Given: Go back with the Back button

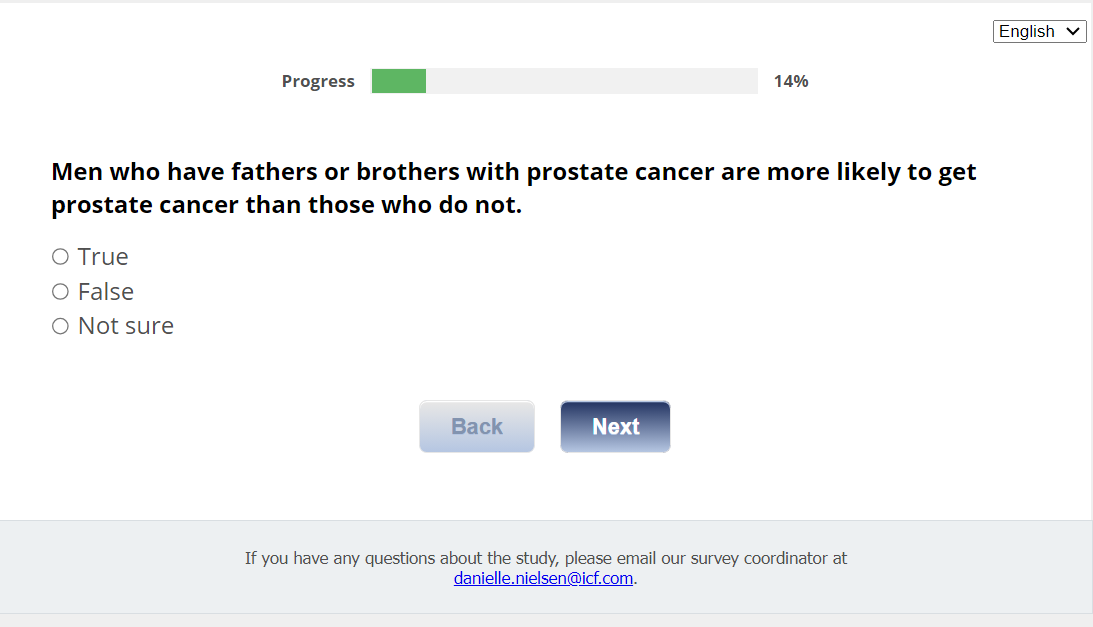Looking at the screenshot, I should (x=477, y=427).
